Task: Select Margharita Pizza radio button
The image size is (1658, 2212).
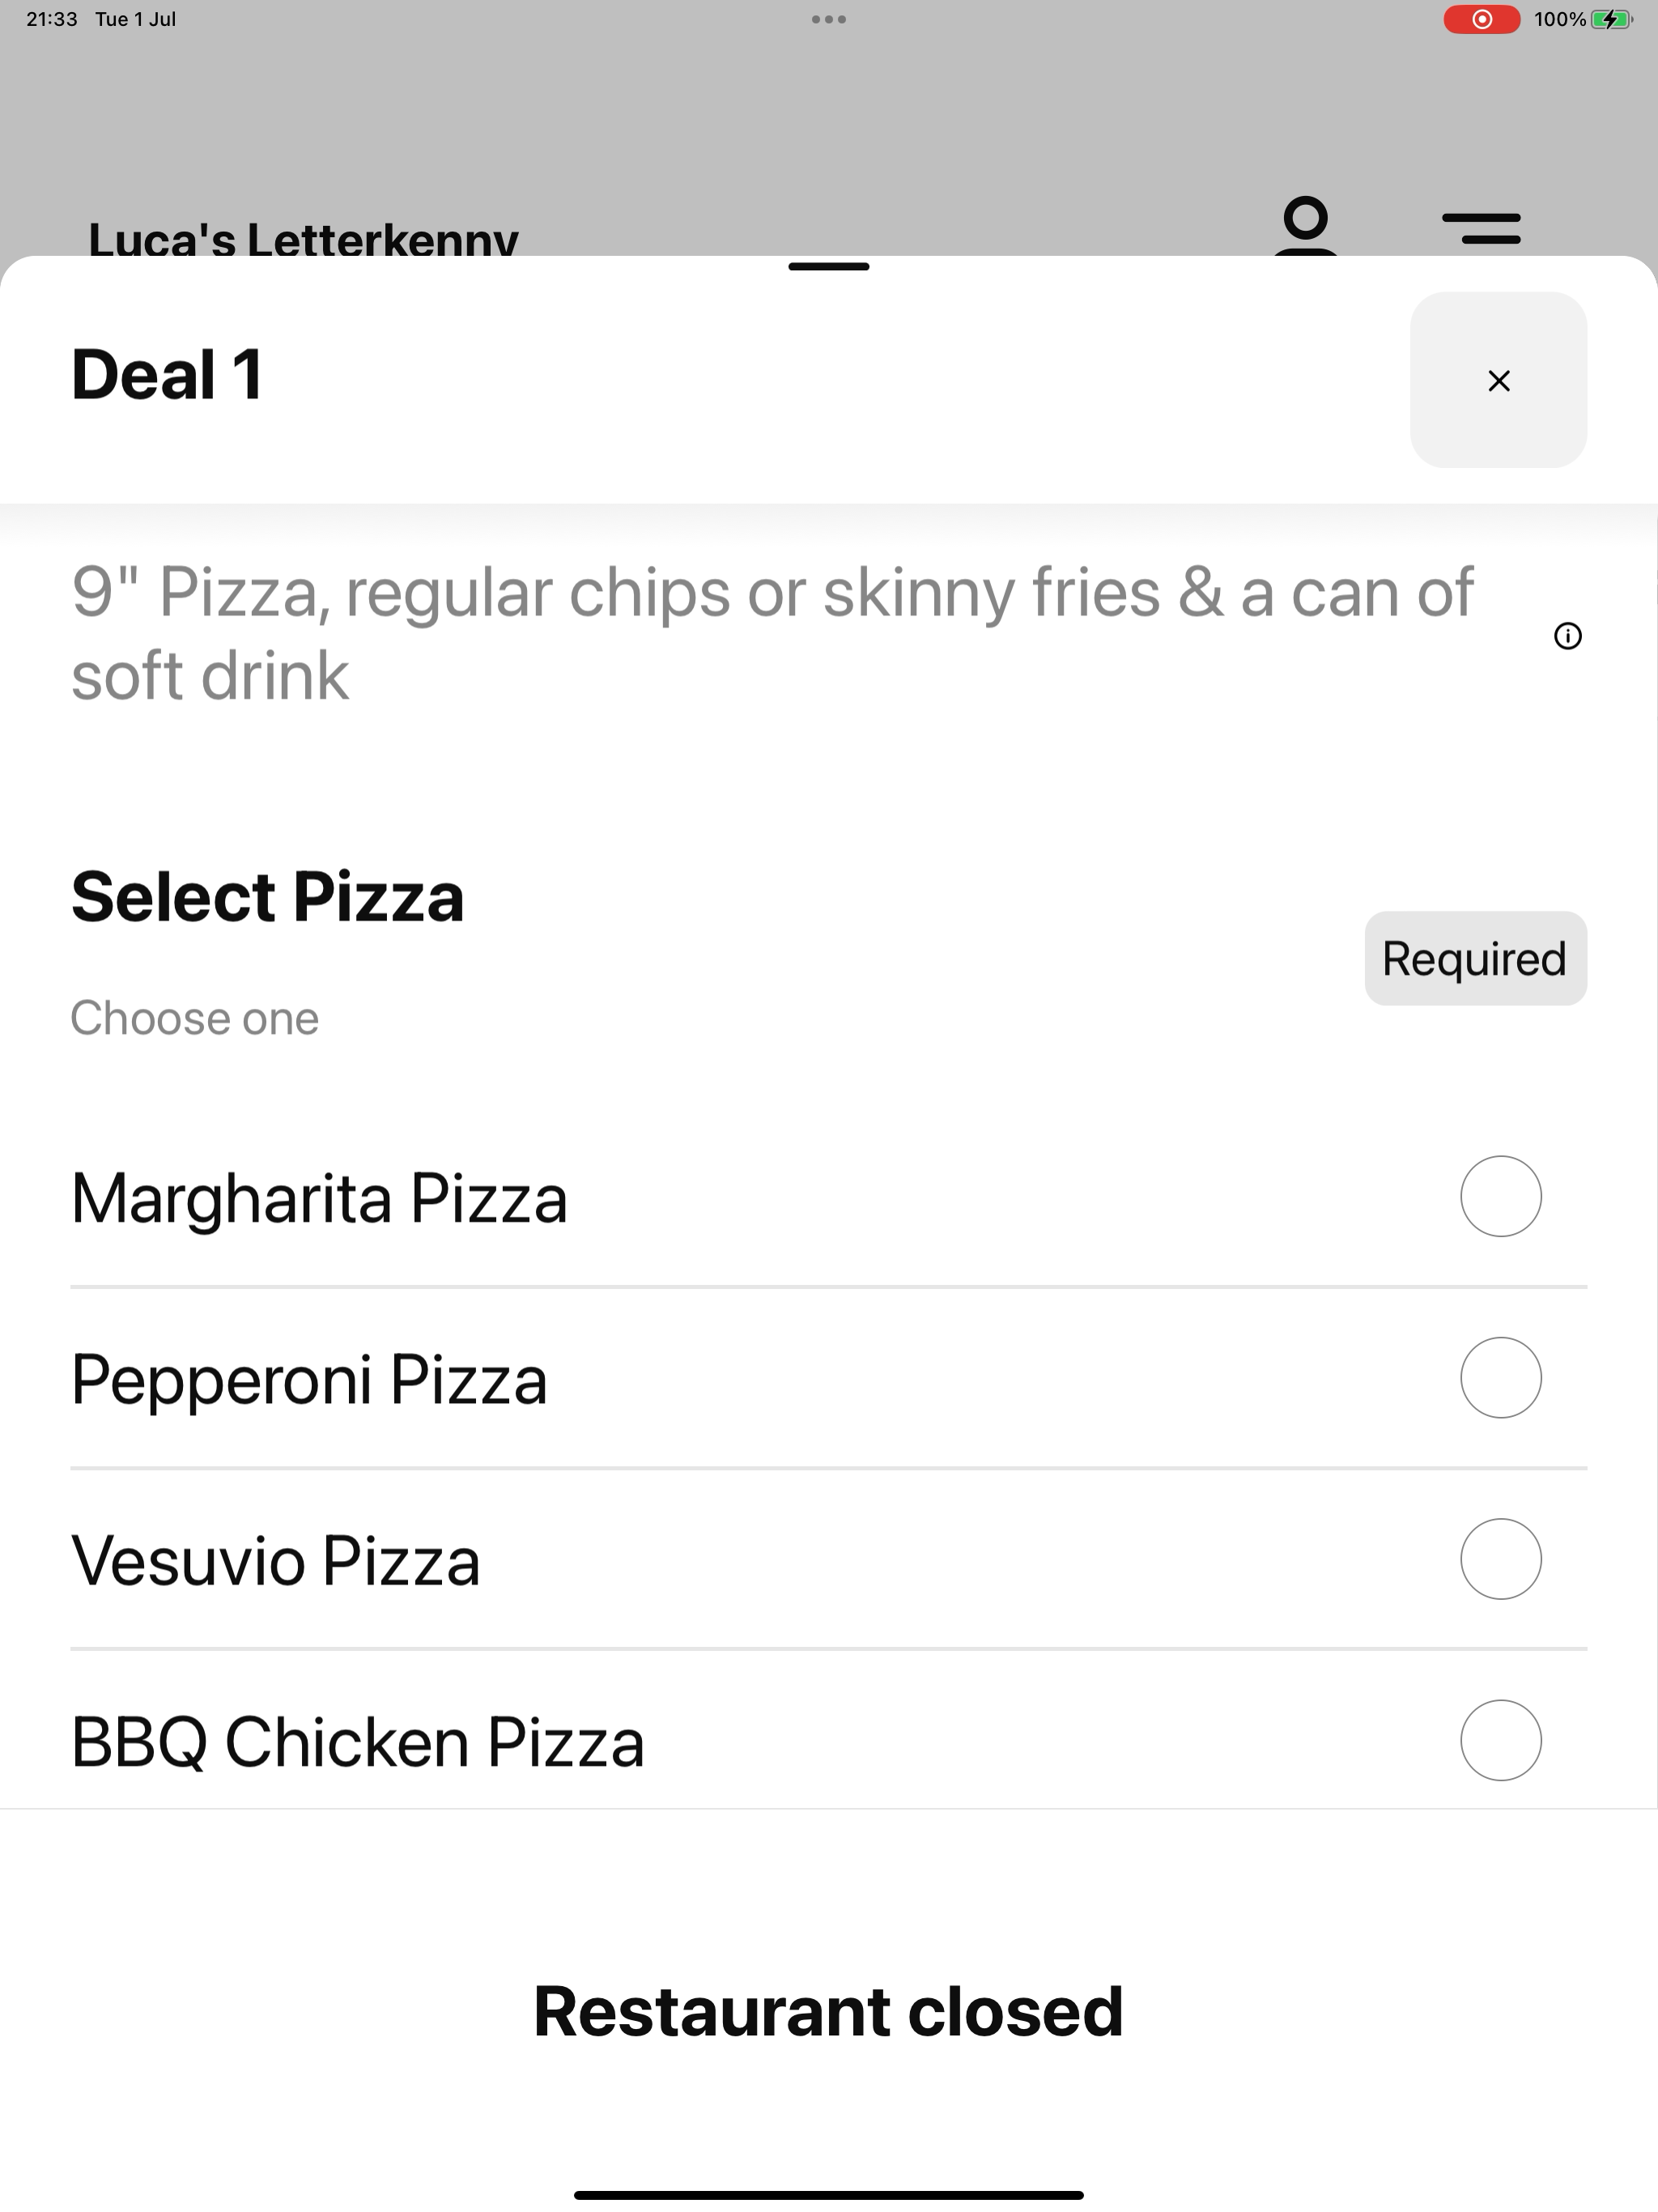Action: click(x=1500, y=1196)
